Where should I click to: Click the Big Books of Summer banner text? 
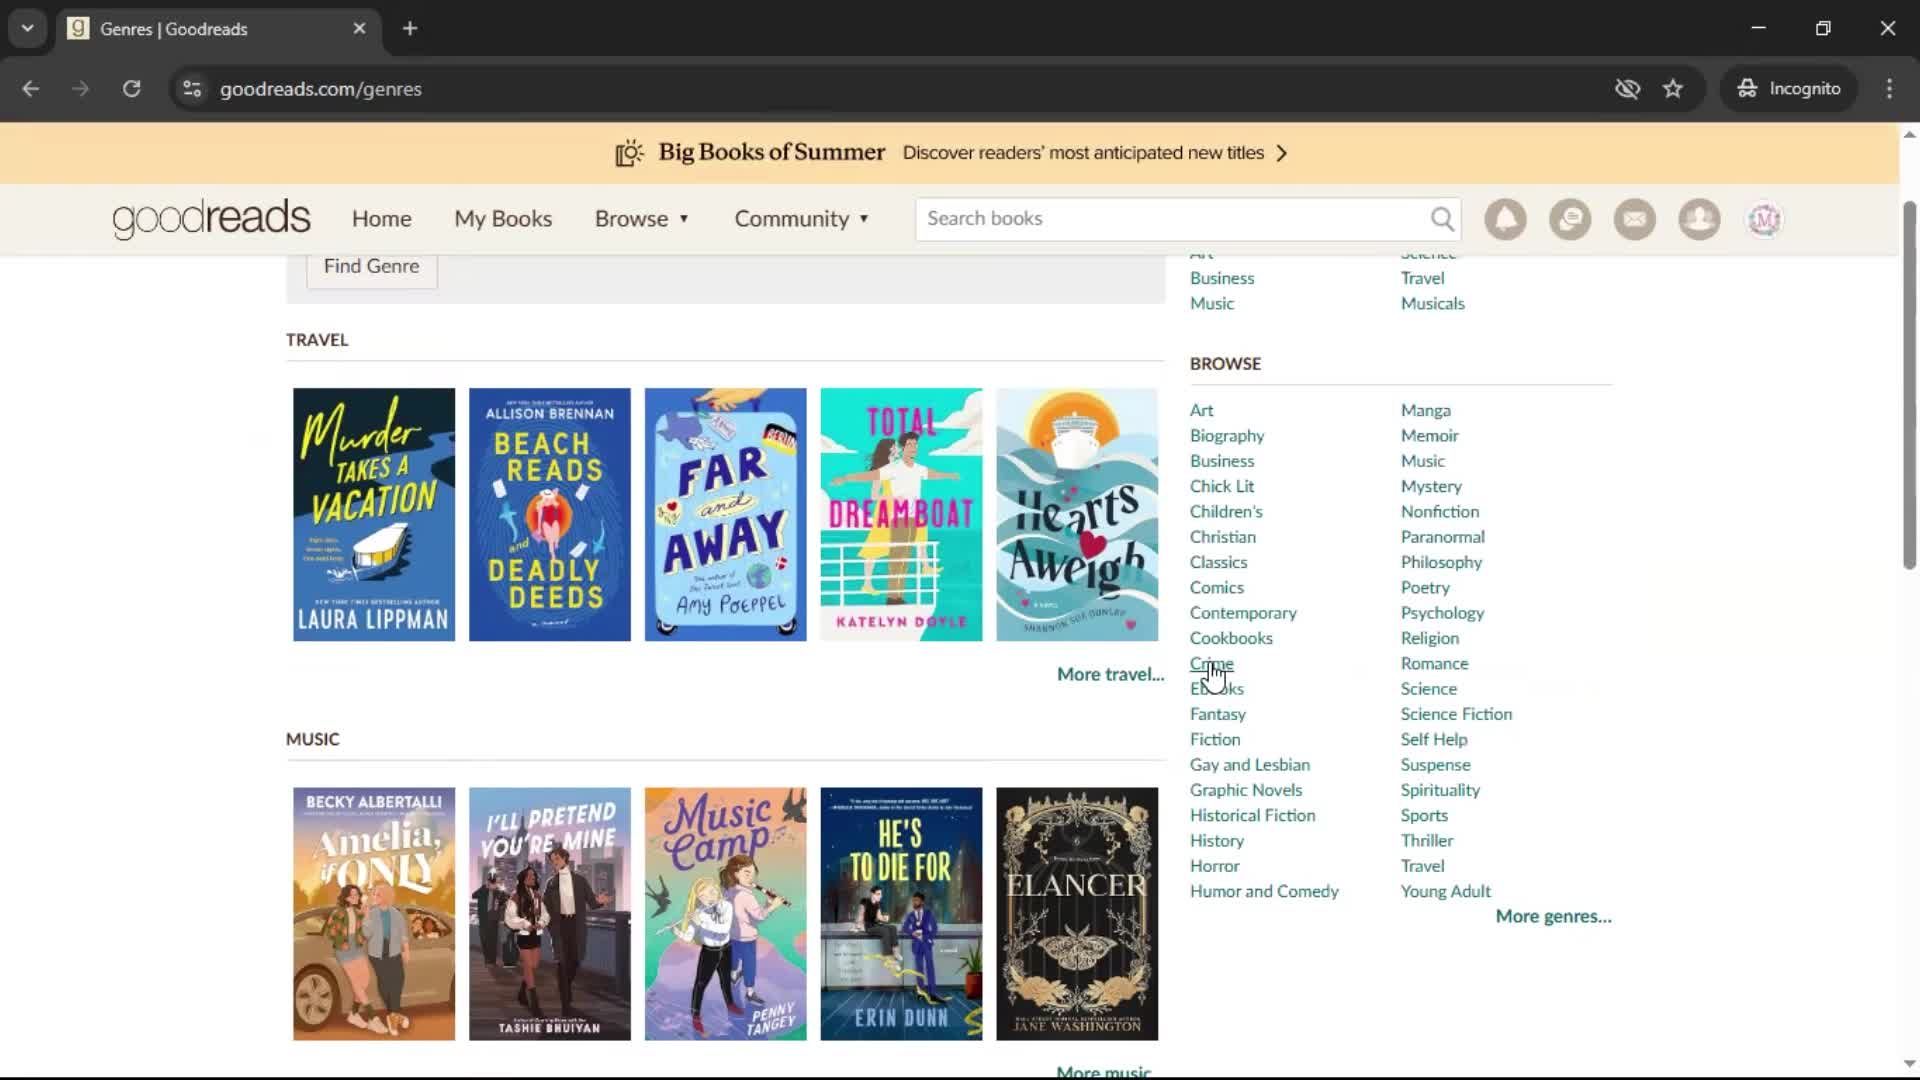tap(771, 152)
